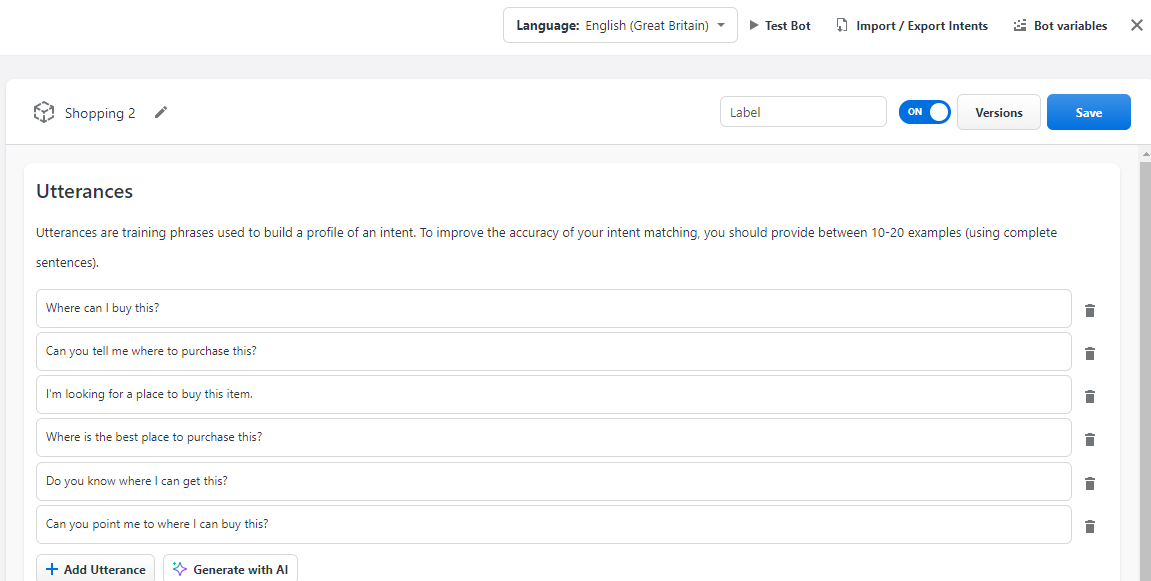The image size is (1151, 581).
Task: Click the plus icon on Add Utterance
Action: click(x=49, y=568)
